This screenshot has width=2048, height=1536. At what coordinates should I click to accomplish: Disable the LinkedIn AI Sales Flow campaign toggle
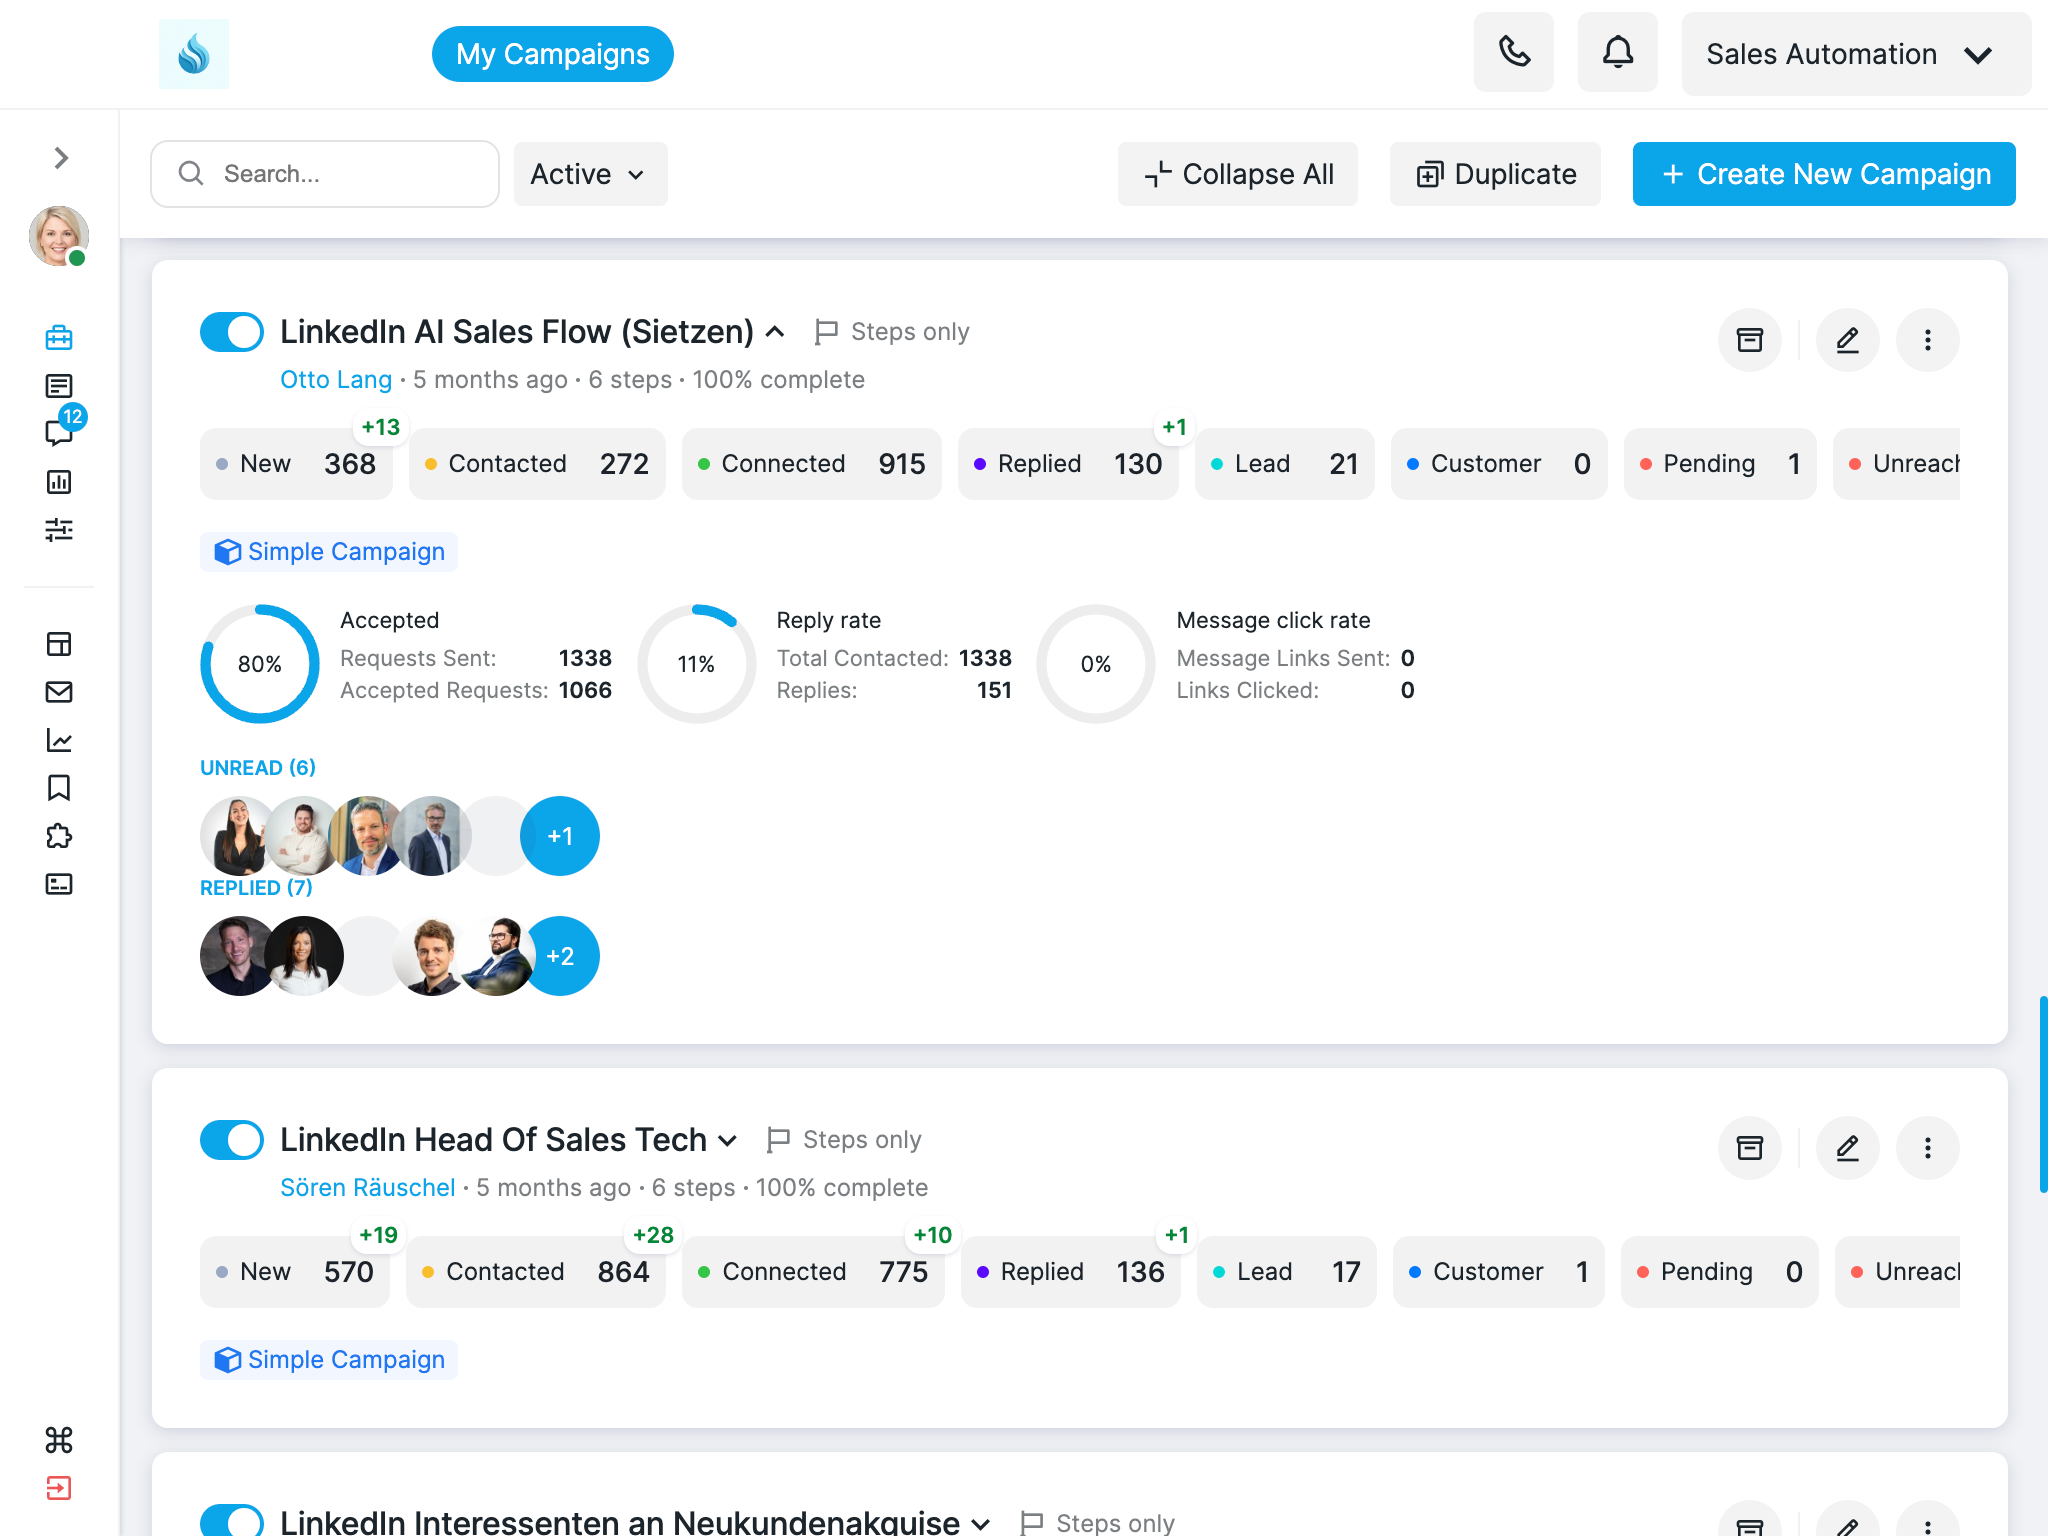tap(231, 331)
